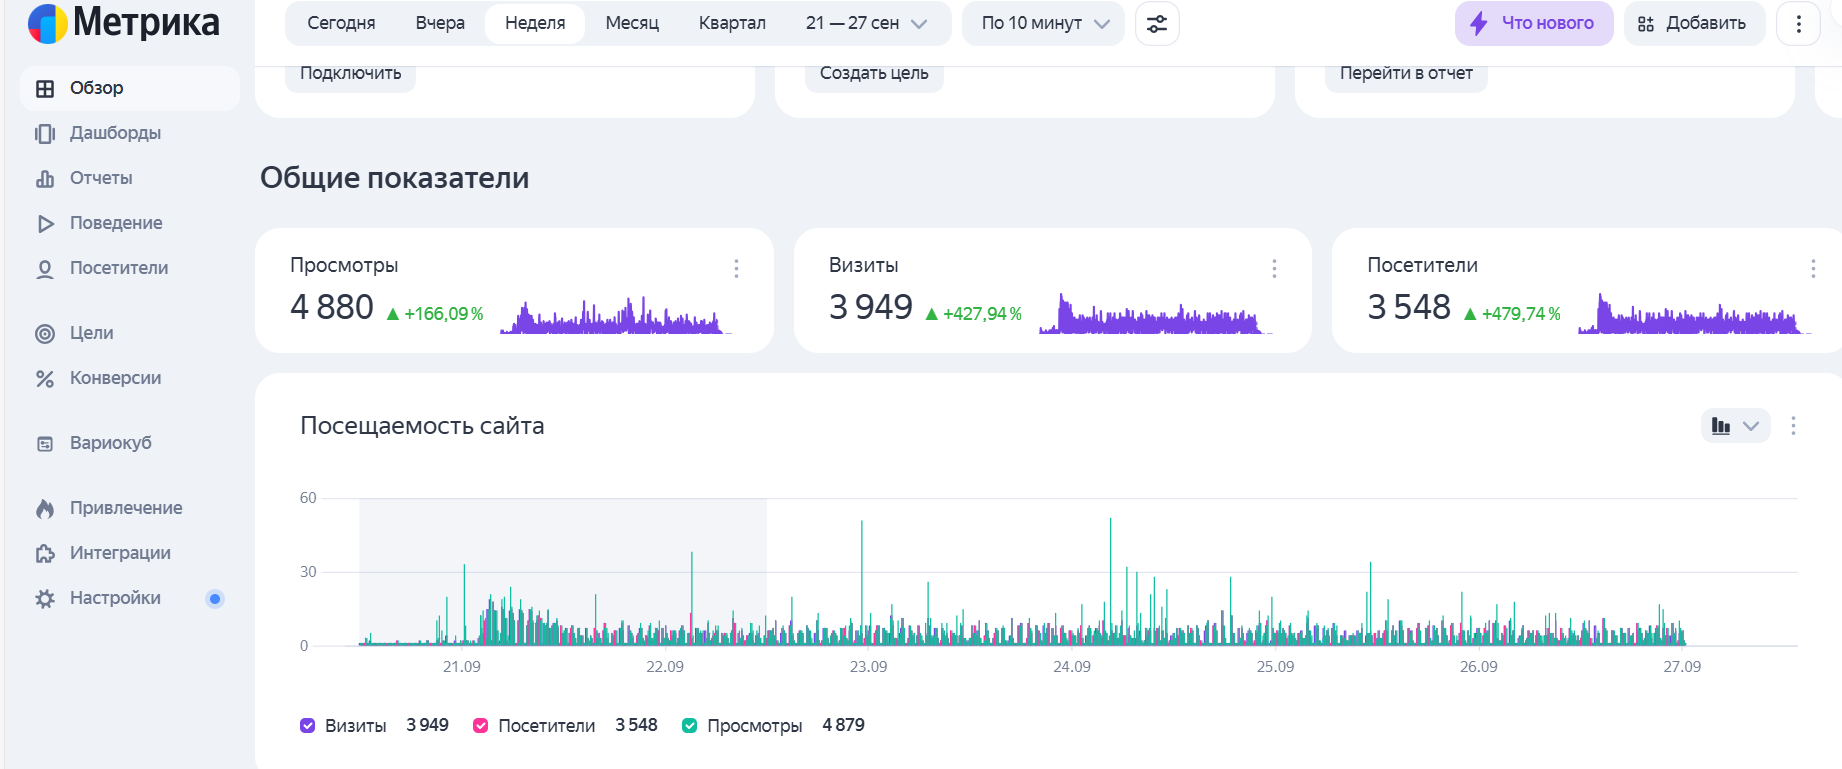Go to Привлечение section
The height and width of the screenshot is (769, 1842).
125,508
